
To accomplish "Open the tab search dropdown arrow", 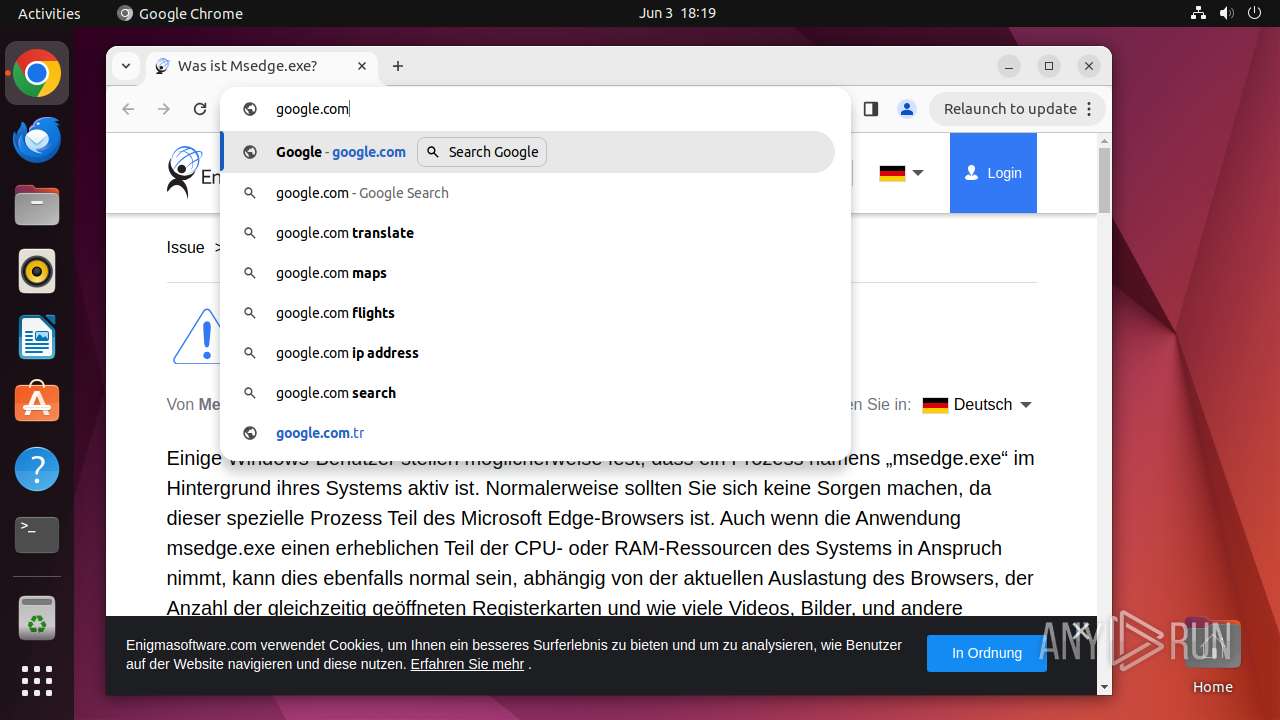I will point(126,66).
